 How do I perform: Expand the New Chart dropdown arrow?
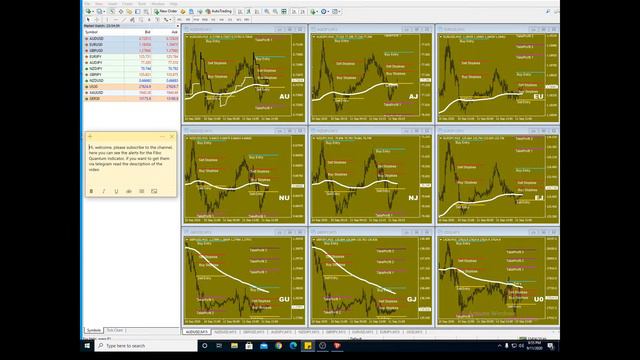[x=93, y=12]
